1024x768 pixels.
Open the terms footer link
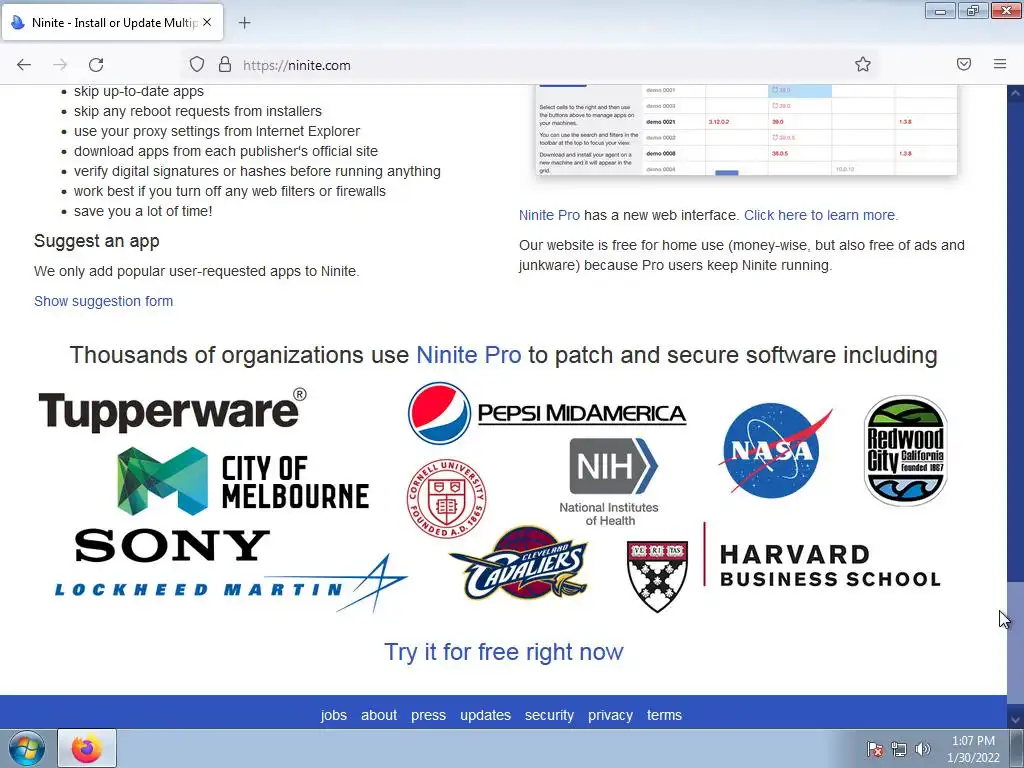[x=664, y=715]
